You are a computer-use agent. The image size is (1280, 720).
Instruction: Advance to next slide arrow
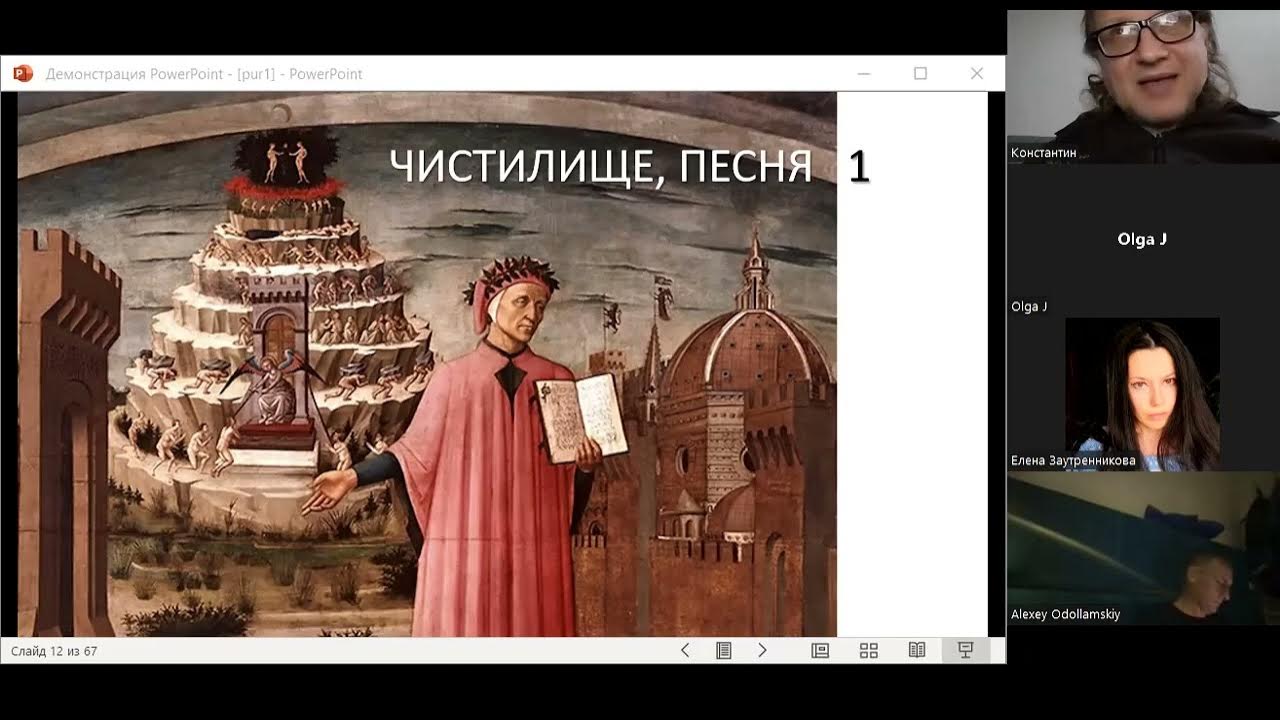point(762,650)
